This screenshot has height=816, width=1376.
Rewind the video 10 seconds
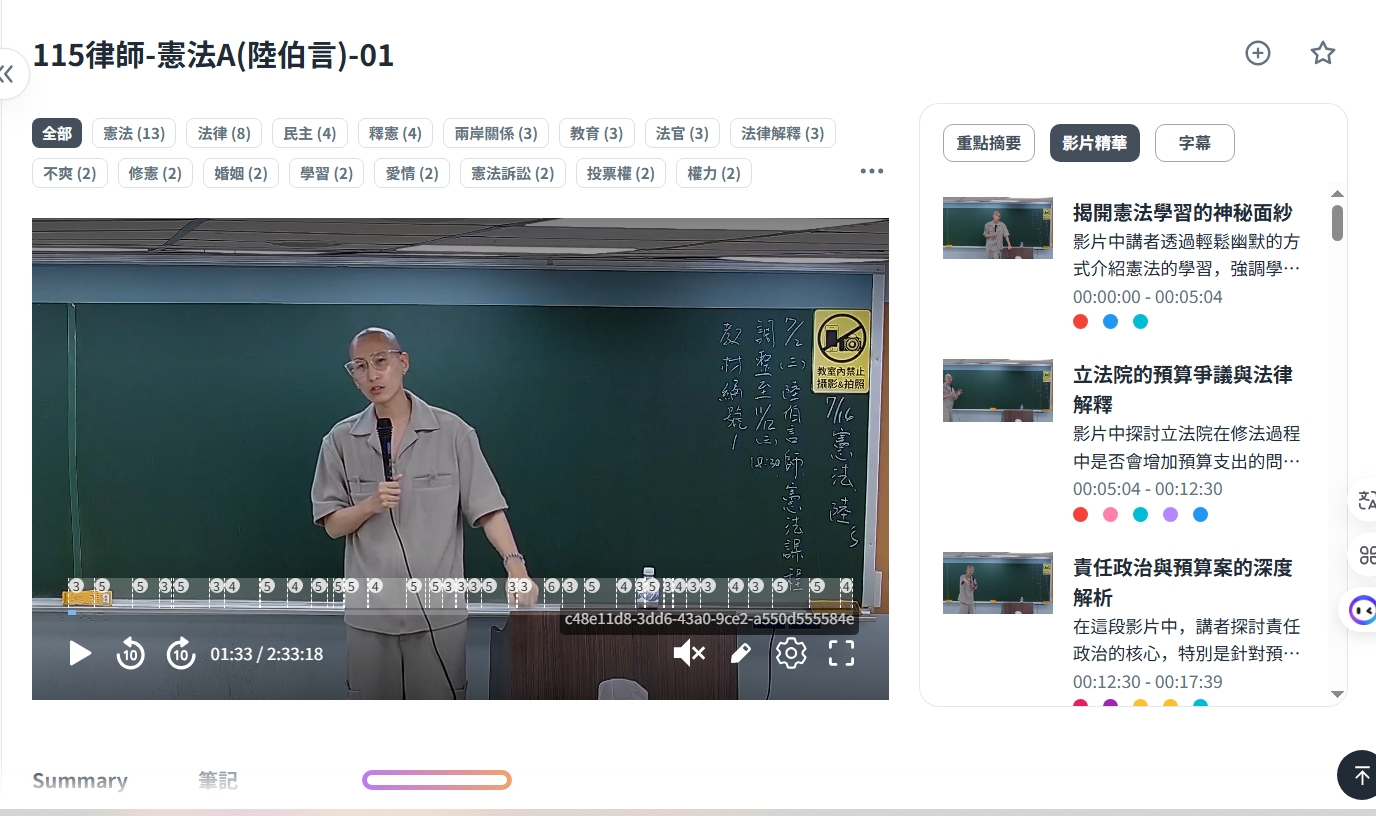click(x=131, y=654)
